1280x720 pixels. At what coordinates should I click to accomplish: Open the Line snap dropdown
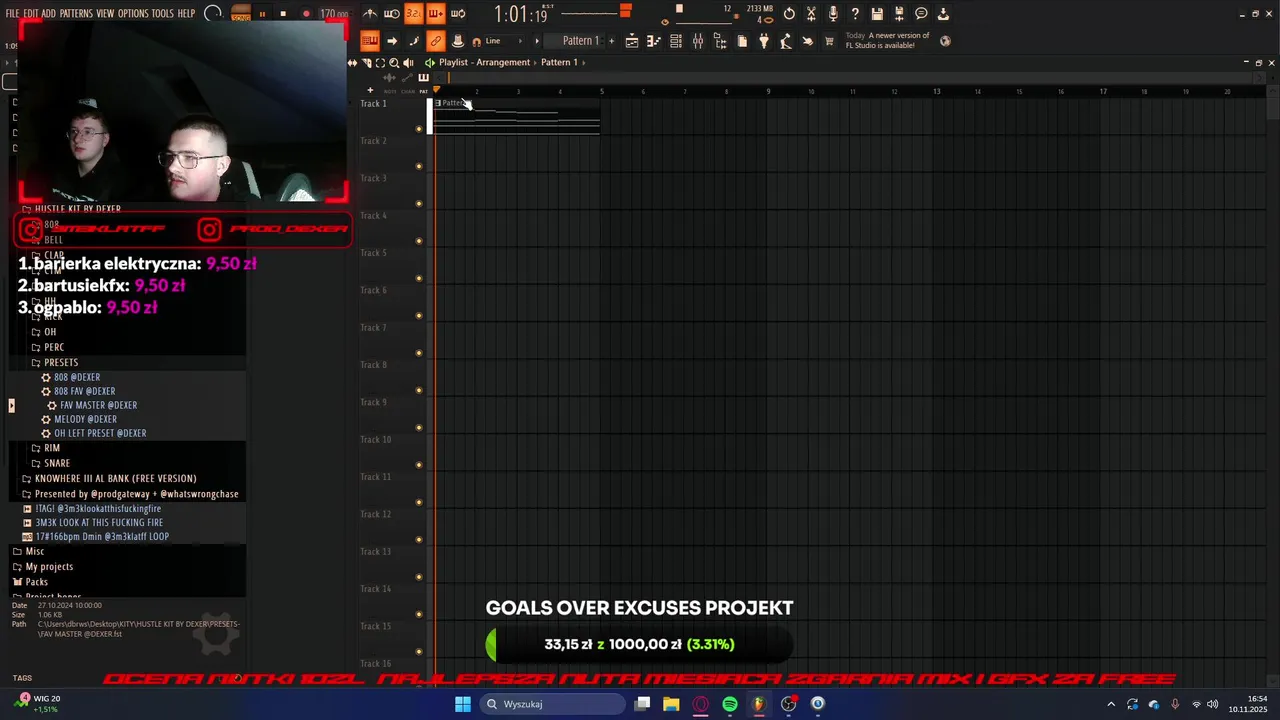504,41
